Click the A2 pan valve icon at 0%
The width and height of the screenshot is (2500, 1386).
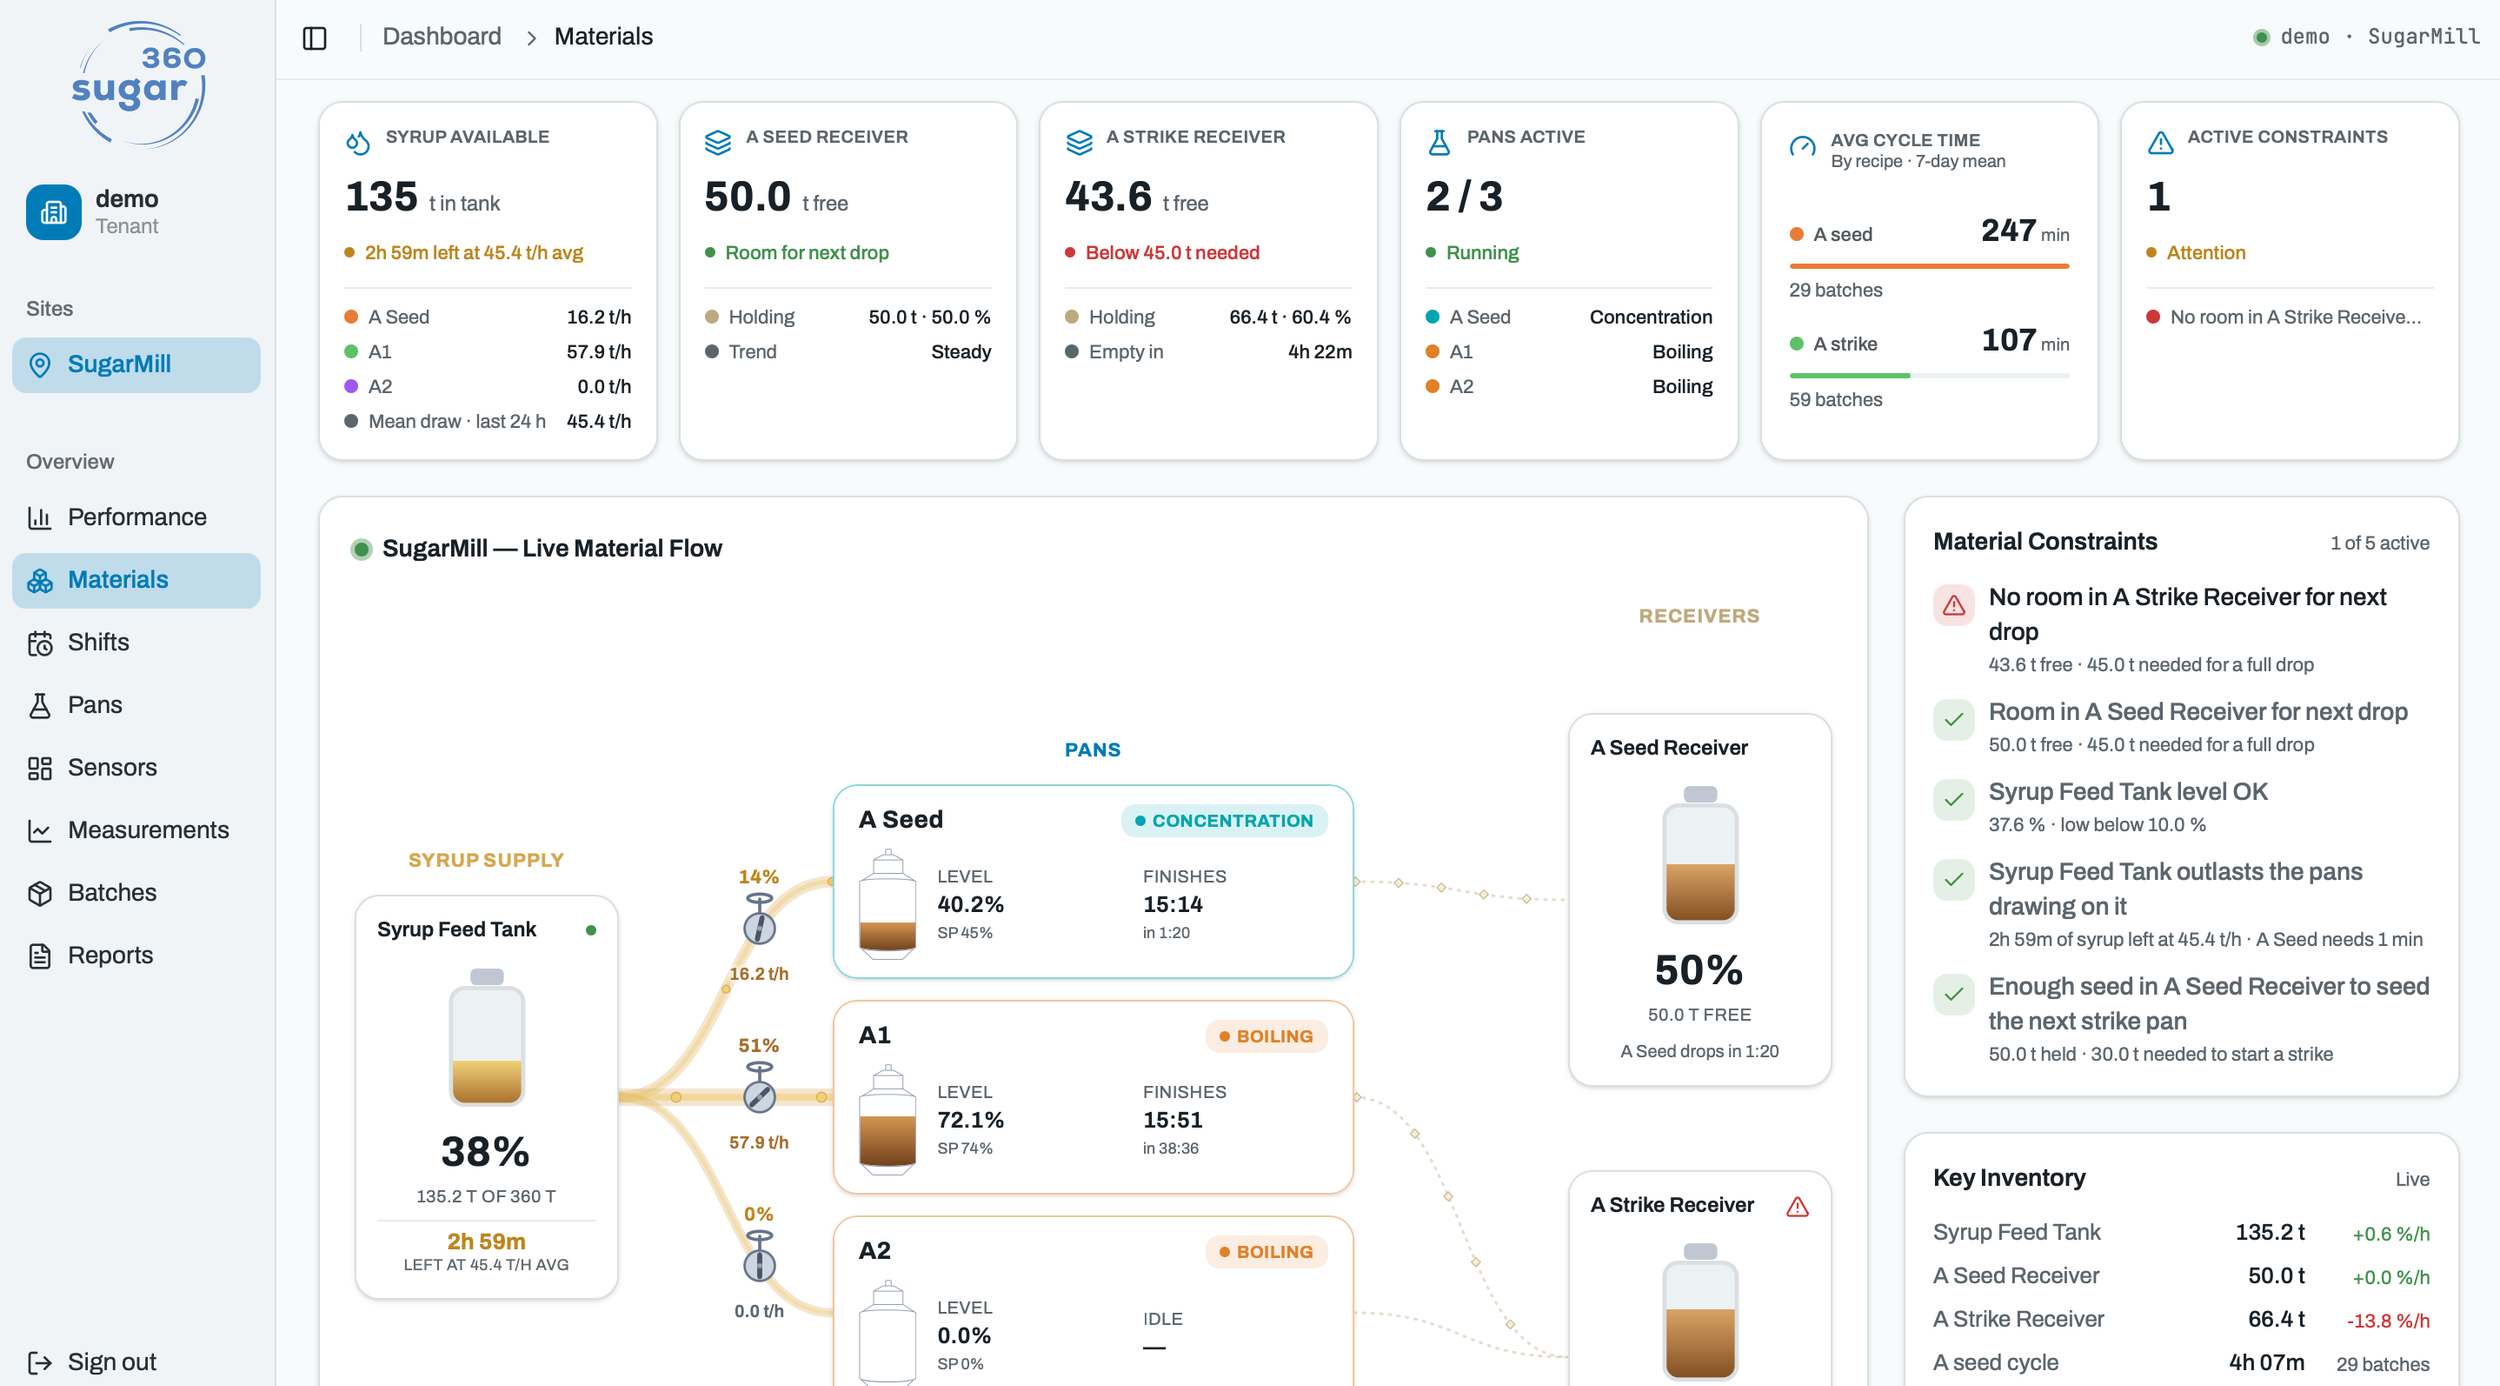click(x=759, y=1257)
